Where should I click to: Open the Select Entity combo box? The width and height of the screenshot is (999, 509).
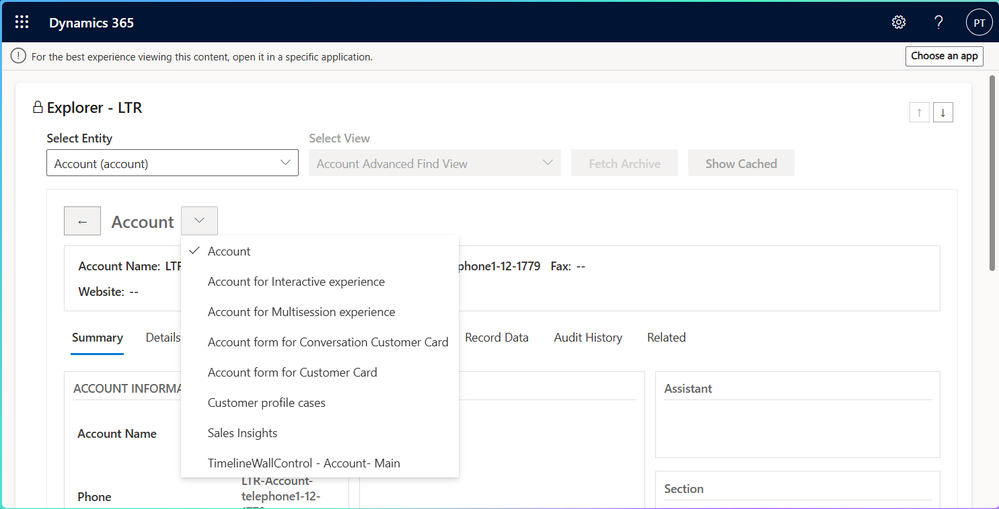point(172,163)
